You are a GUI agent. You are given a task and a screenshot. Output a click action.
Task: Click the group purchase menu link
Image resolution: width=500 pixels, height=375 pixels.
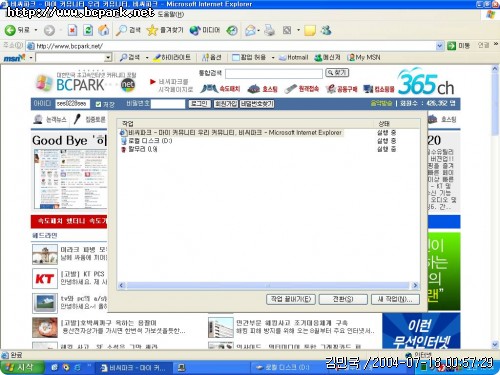pos(342,89)
